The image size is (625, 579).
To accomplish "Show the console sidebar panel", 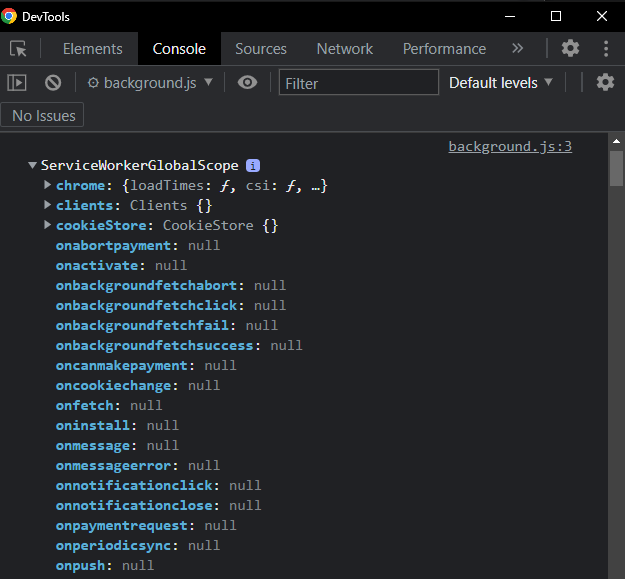I will point(17,83).
